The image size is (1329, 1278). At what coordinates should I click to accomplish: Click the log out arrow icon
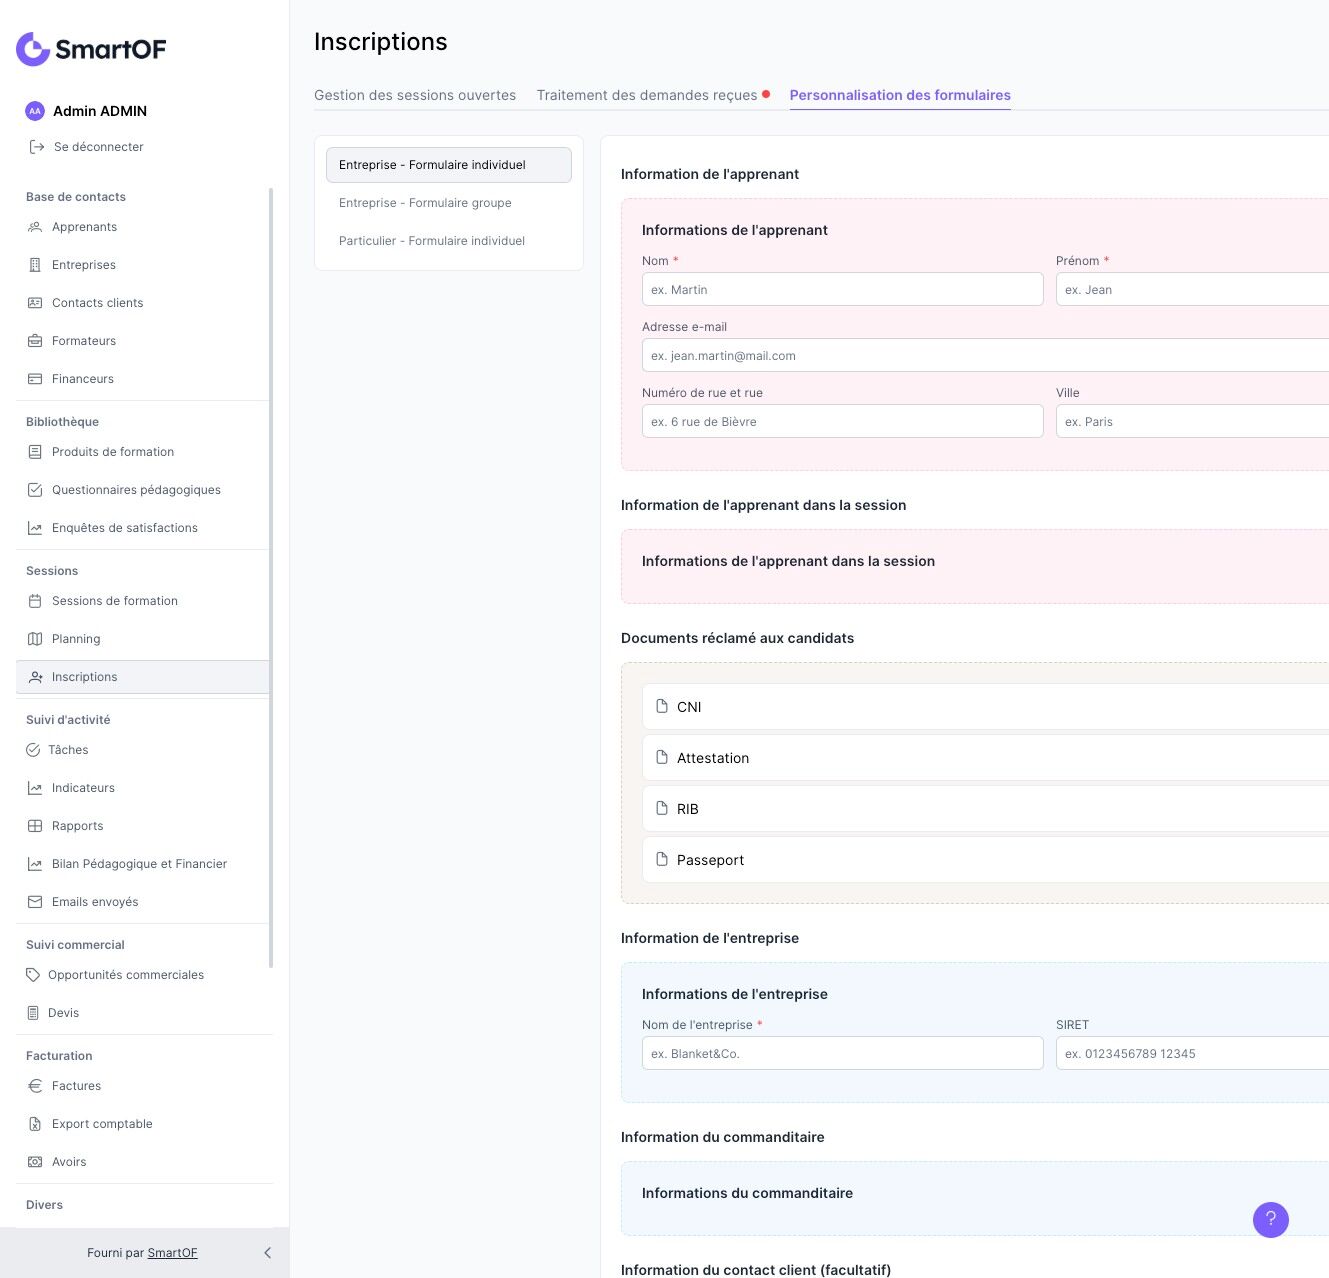(x=37, y=147)
